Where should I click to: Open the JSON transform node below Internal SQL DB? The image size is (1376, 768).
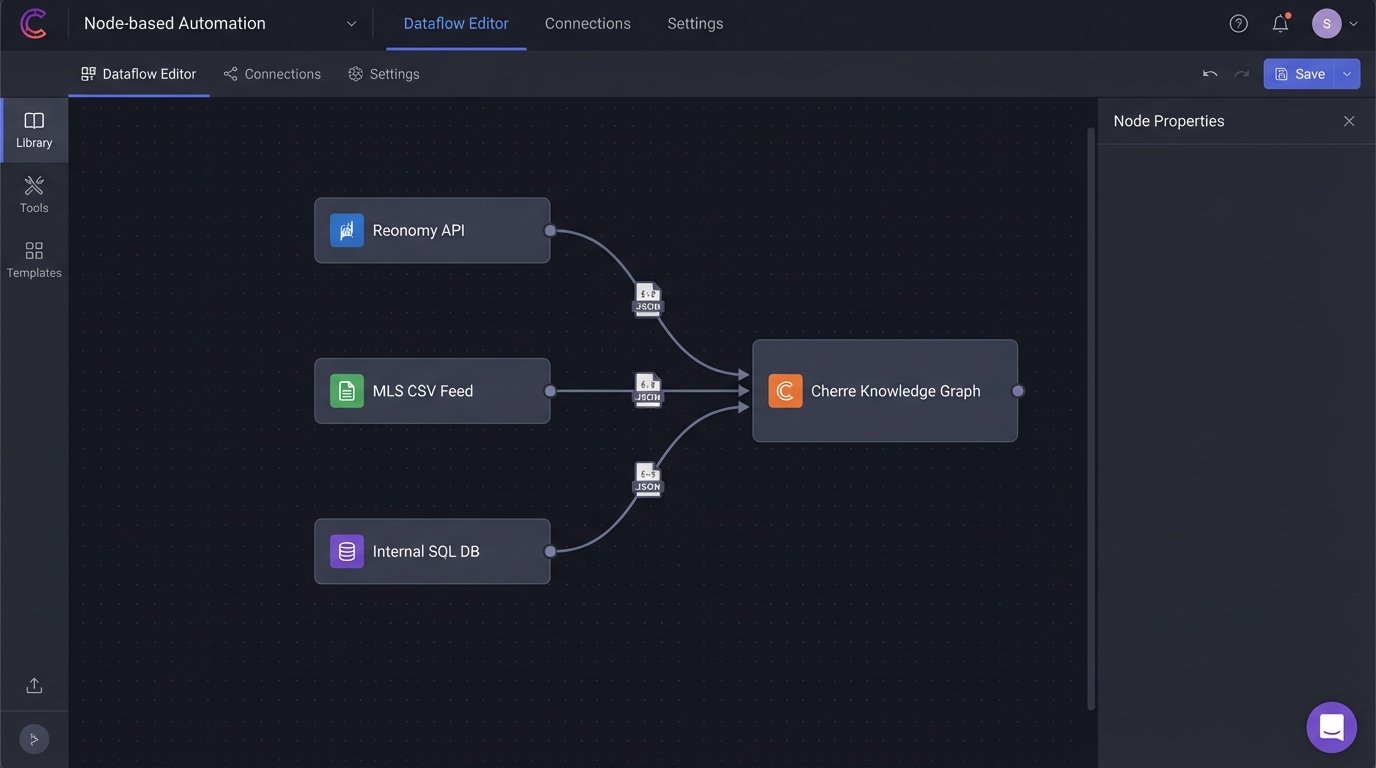pyautogui.click(x=646, y=478)
